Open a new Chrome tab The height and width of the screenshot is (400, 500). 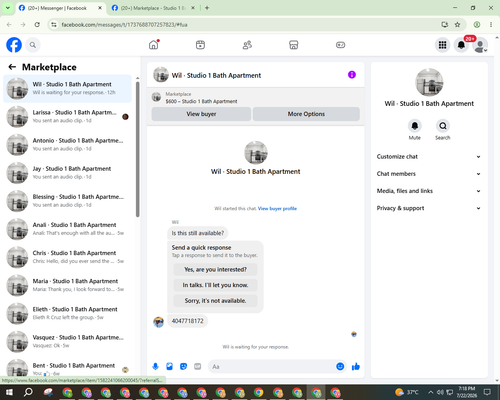click(207, 8)
